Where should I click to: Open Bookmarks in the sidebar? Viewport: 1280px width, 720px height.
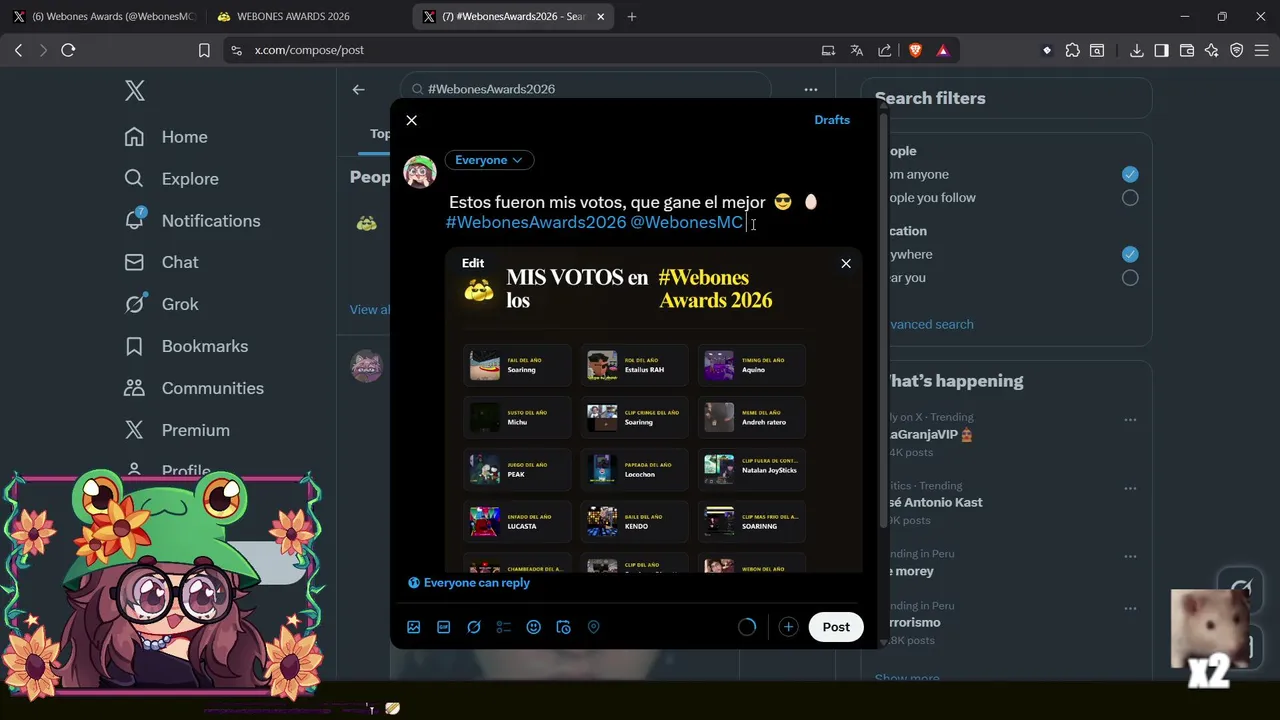pos(185,346)
